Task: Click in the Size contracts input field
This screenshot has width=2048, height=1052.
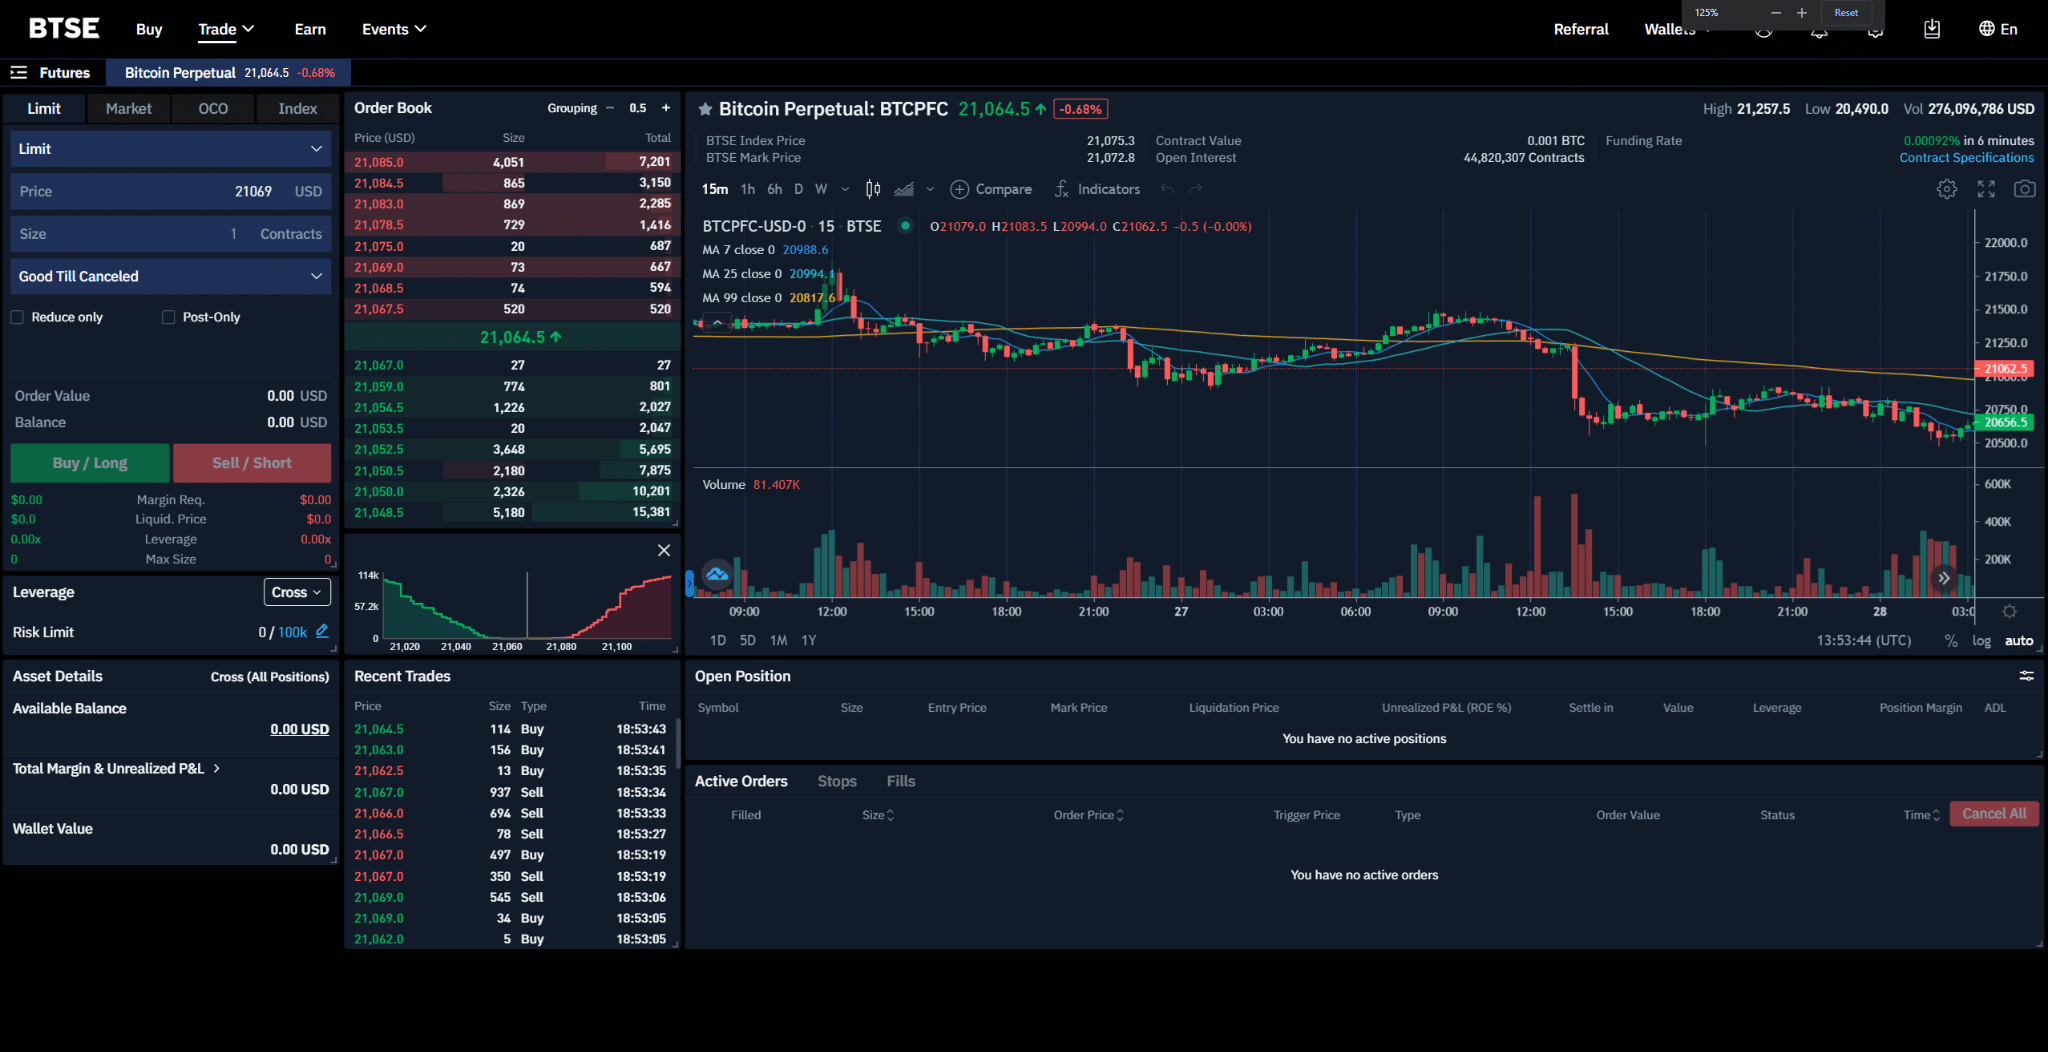Action: tap(170, 234)
